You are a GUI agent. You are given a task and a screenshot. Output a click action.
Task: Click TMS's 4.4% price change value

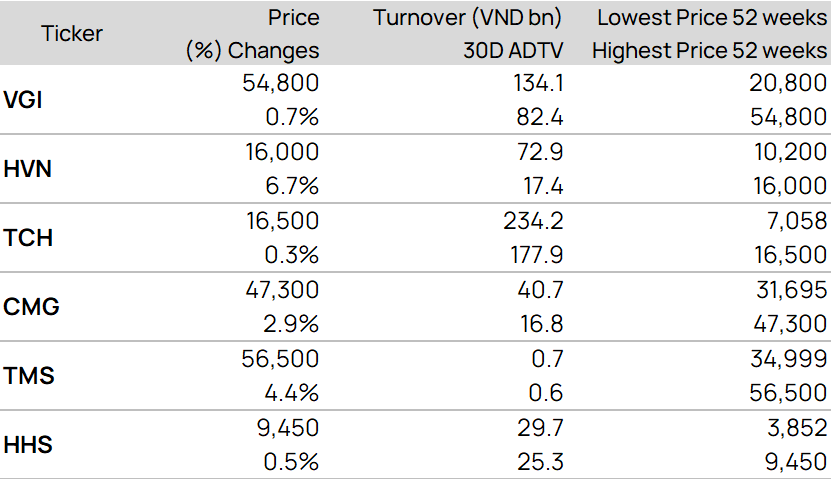click(292, 394)
